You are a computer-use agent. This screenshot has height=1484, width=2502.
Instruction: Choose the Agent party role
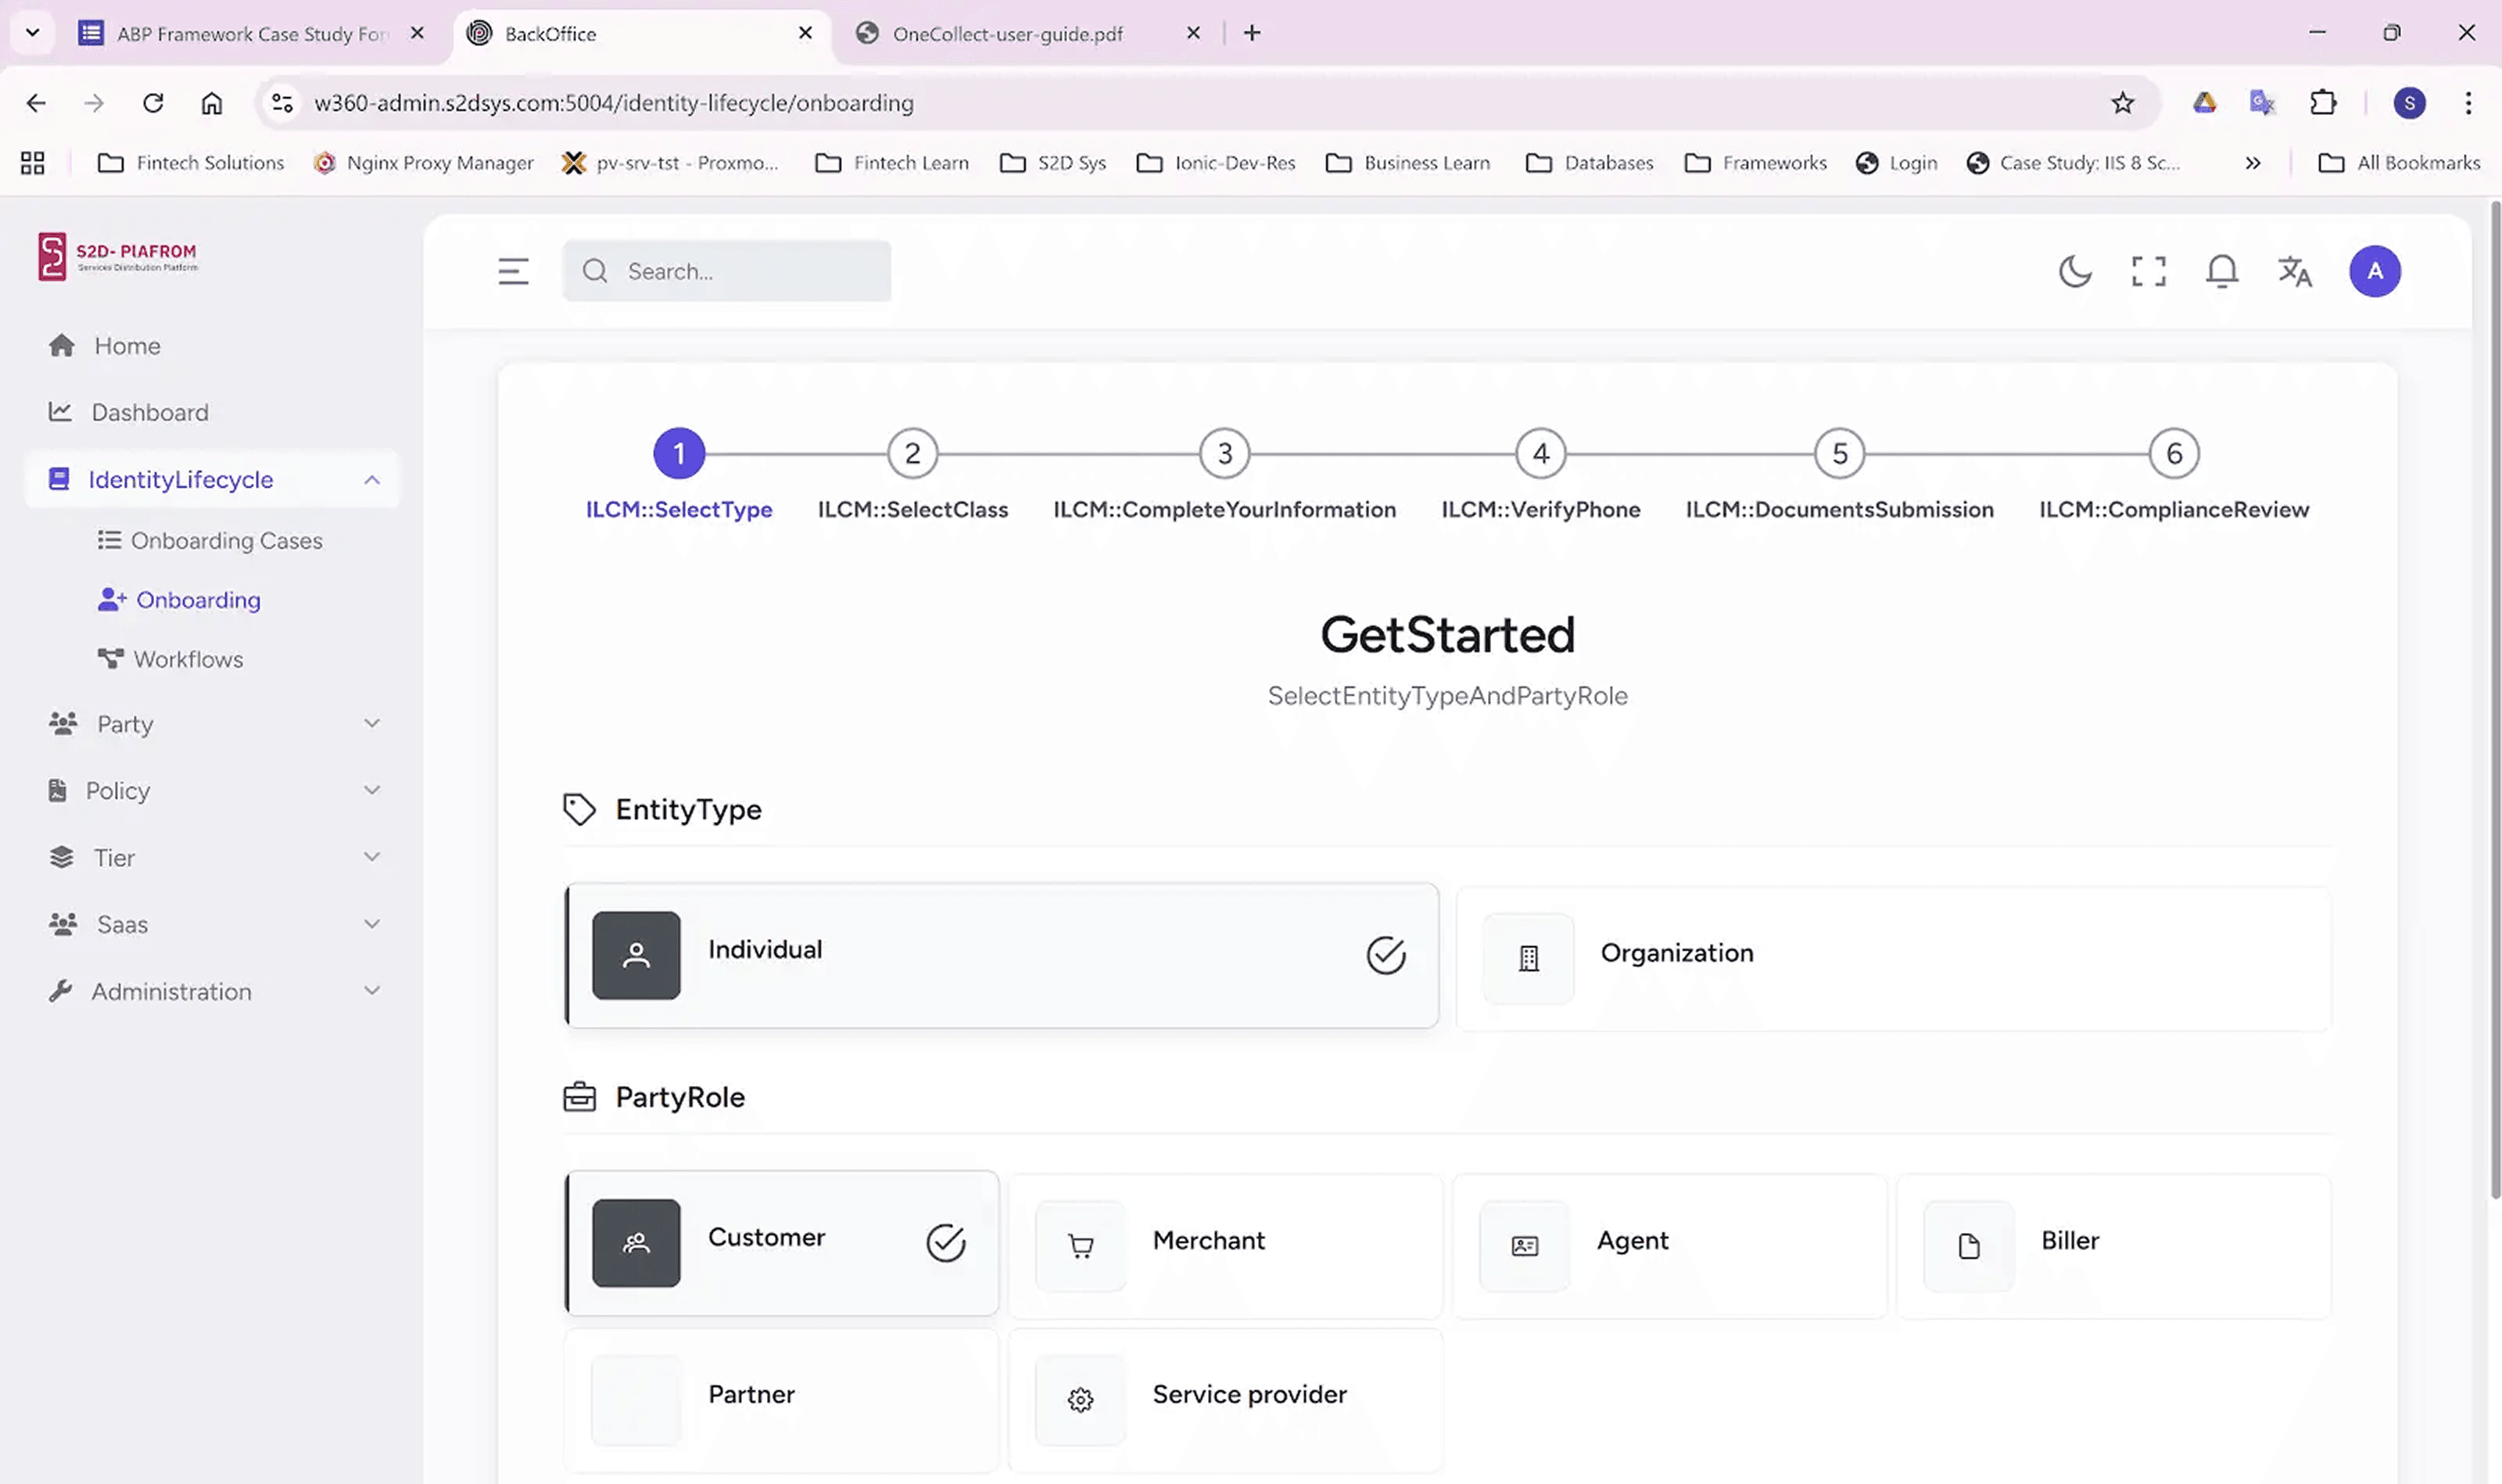point(1668,1243)
